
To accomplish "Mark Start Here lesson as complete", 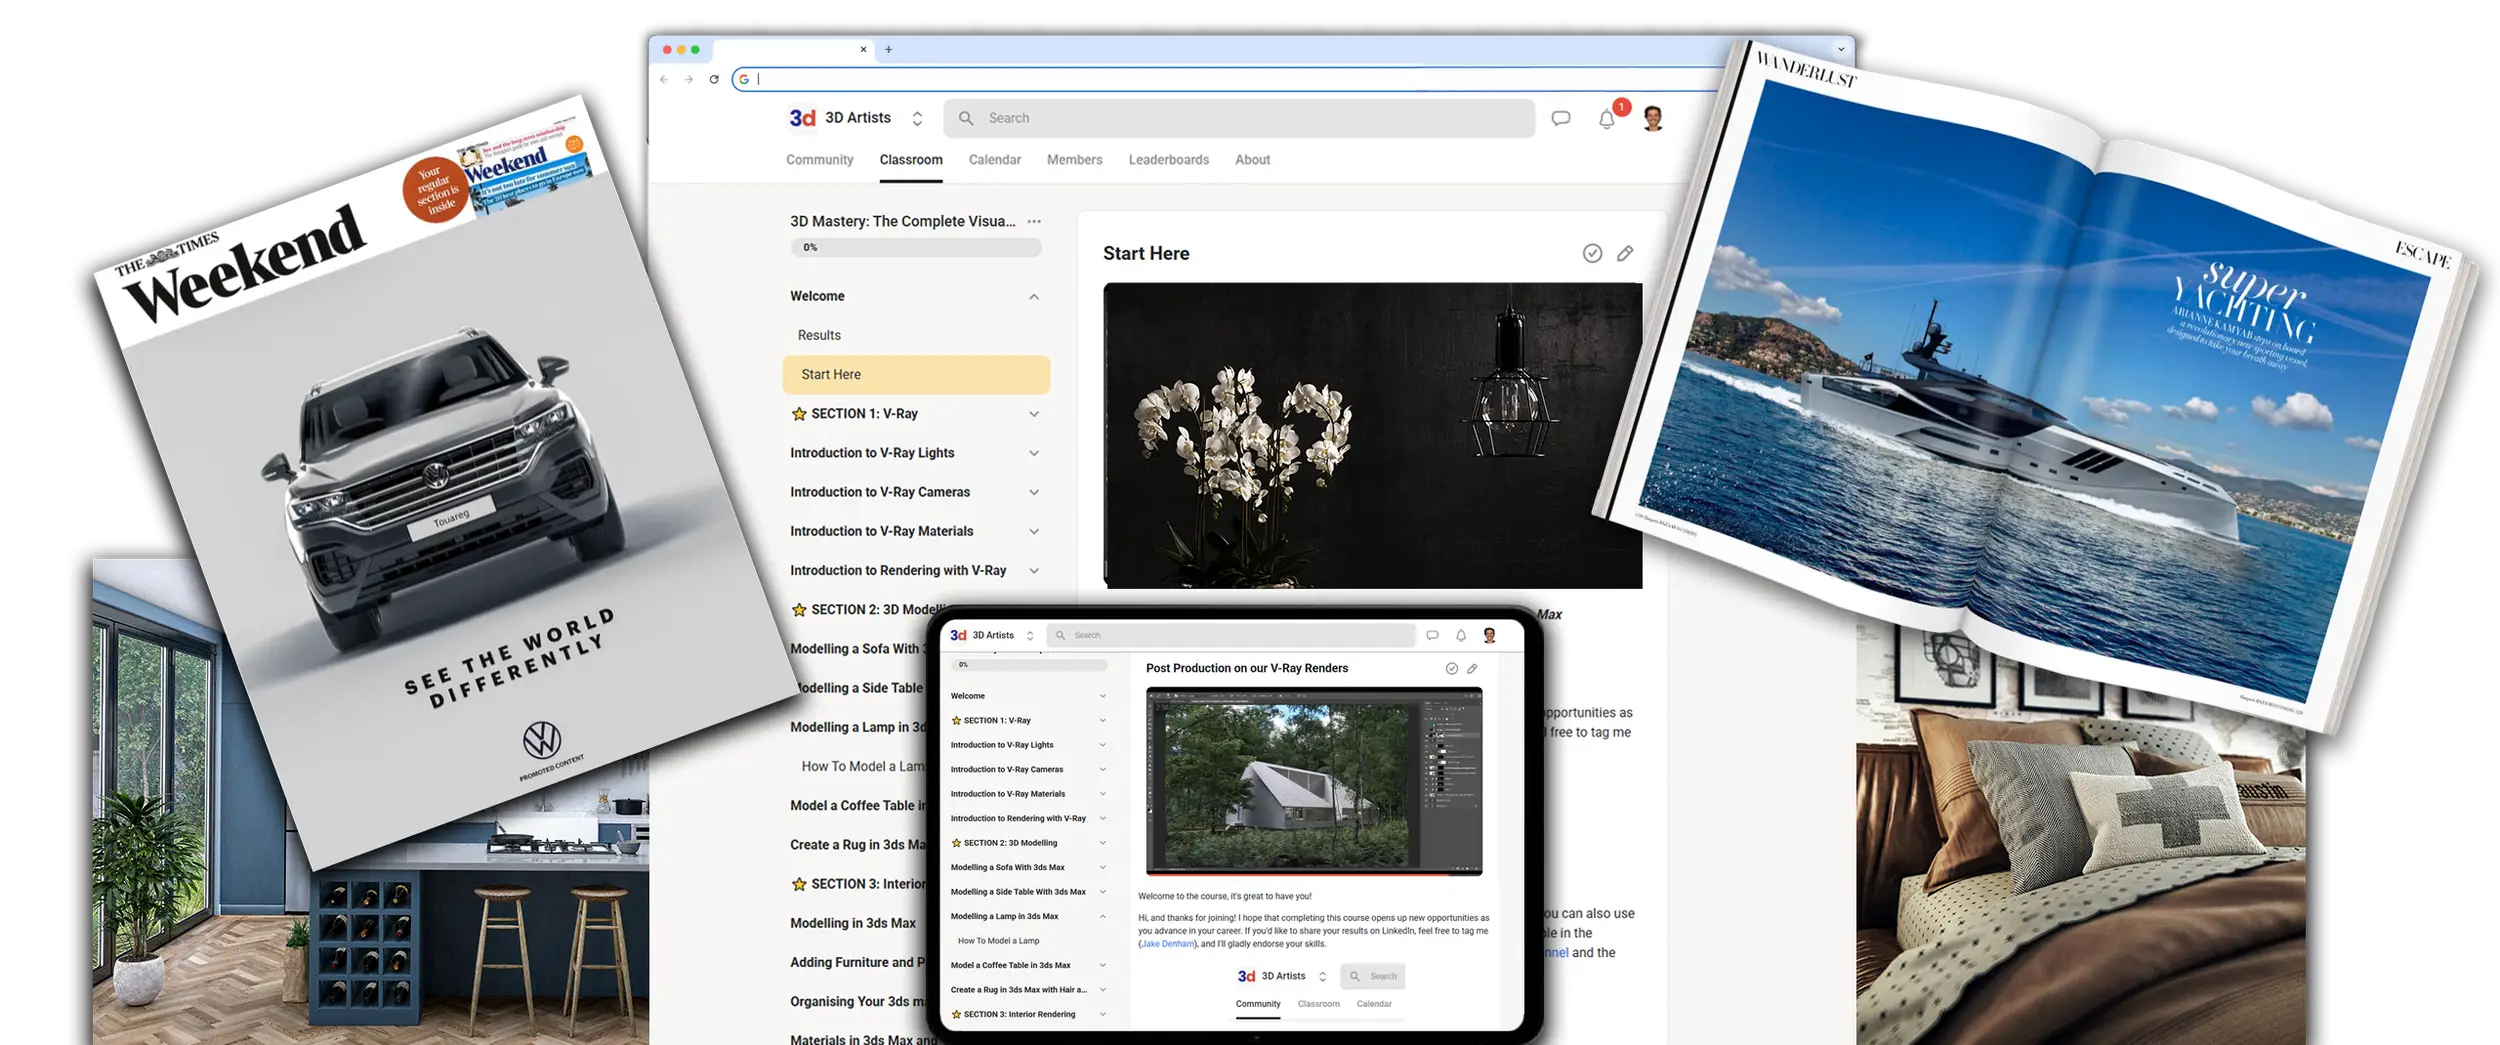I will [1592, 254].
